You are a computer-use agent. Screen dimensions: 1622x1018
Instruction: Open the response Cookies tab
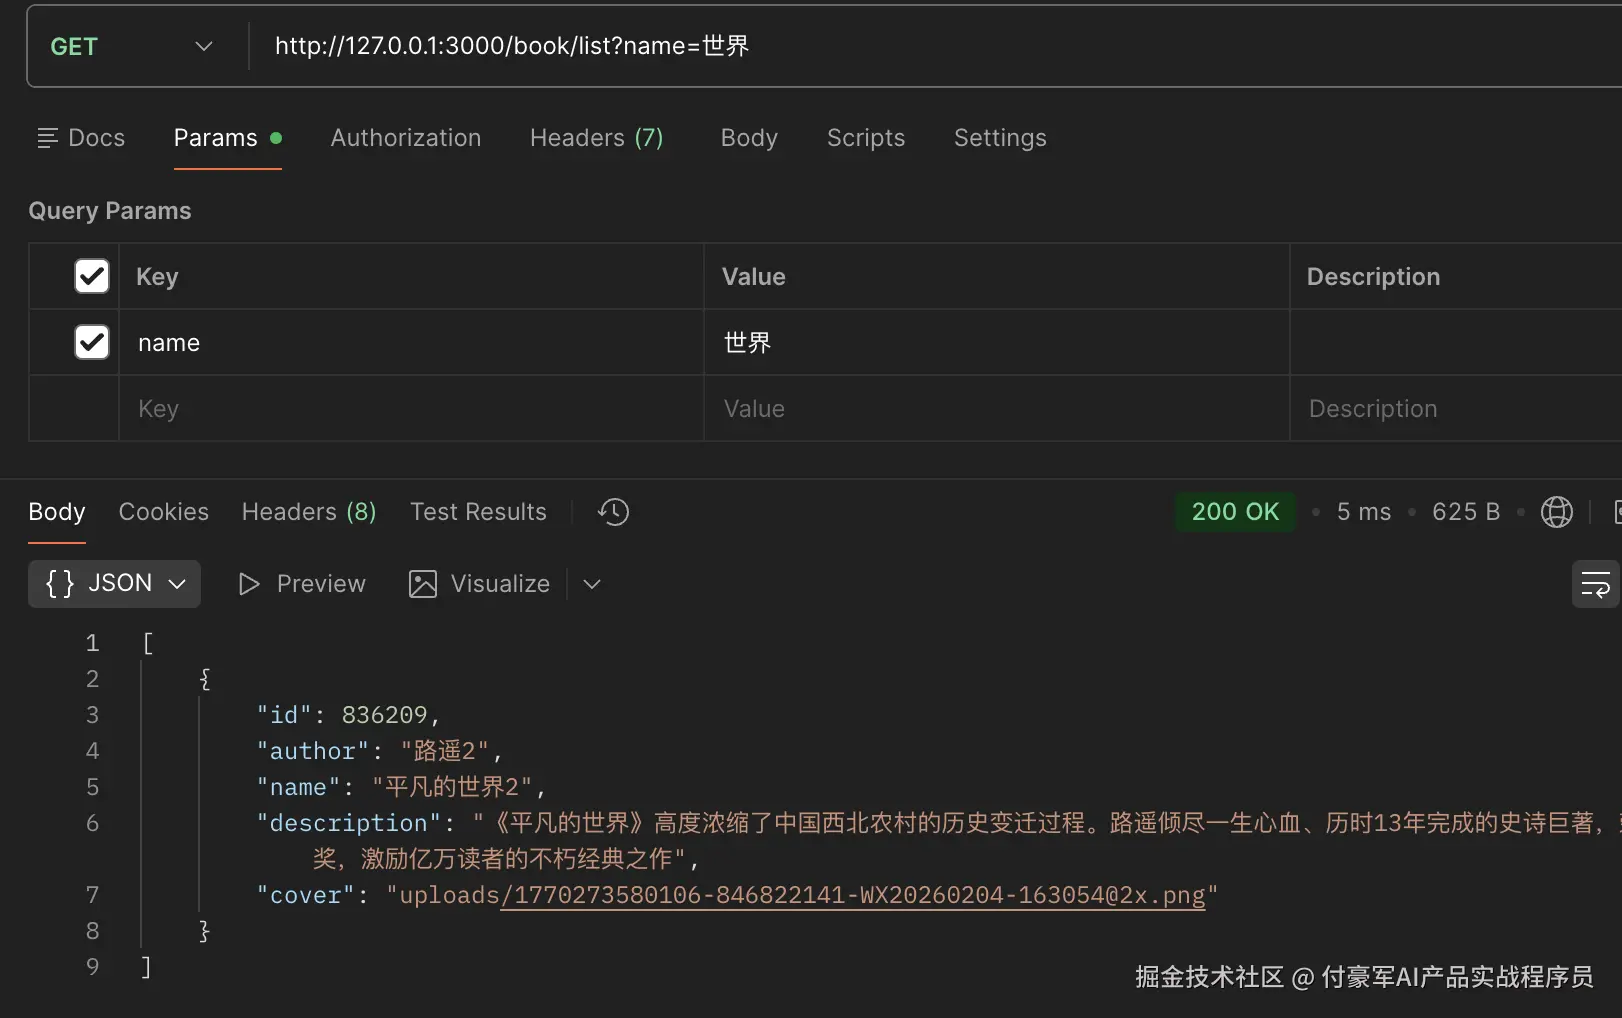click(164, 512)
